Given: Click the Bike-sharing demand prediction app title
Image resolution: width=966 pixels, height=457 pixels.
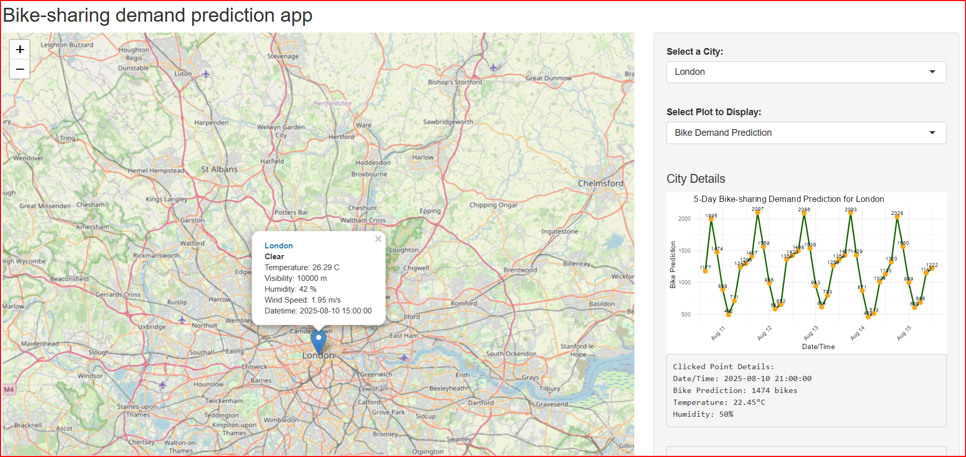Looking at the screenshot, I should [x=158, y=15].
